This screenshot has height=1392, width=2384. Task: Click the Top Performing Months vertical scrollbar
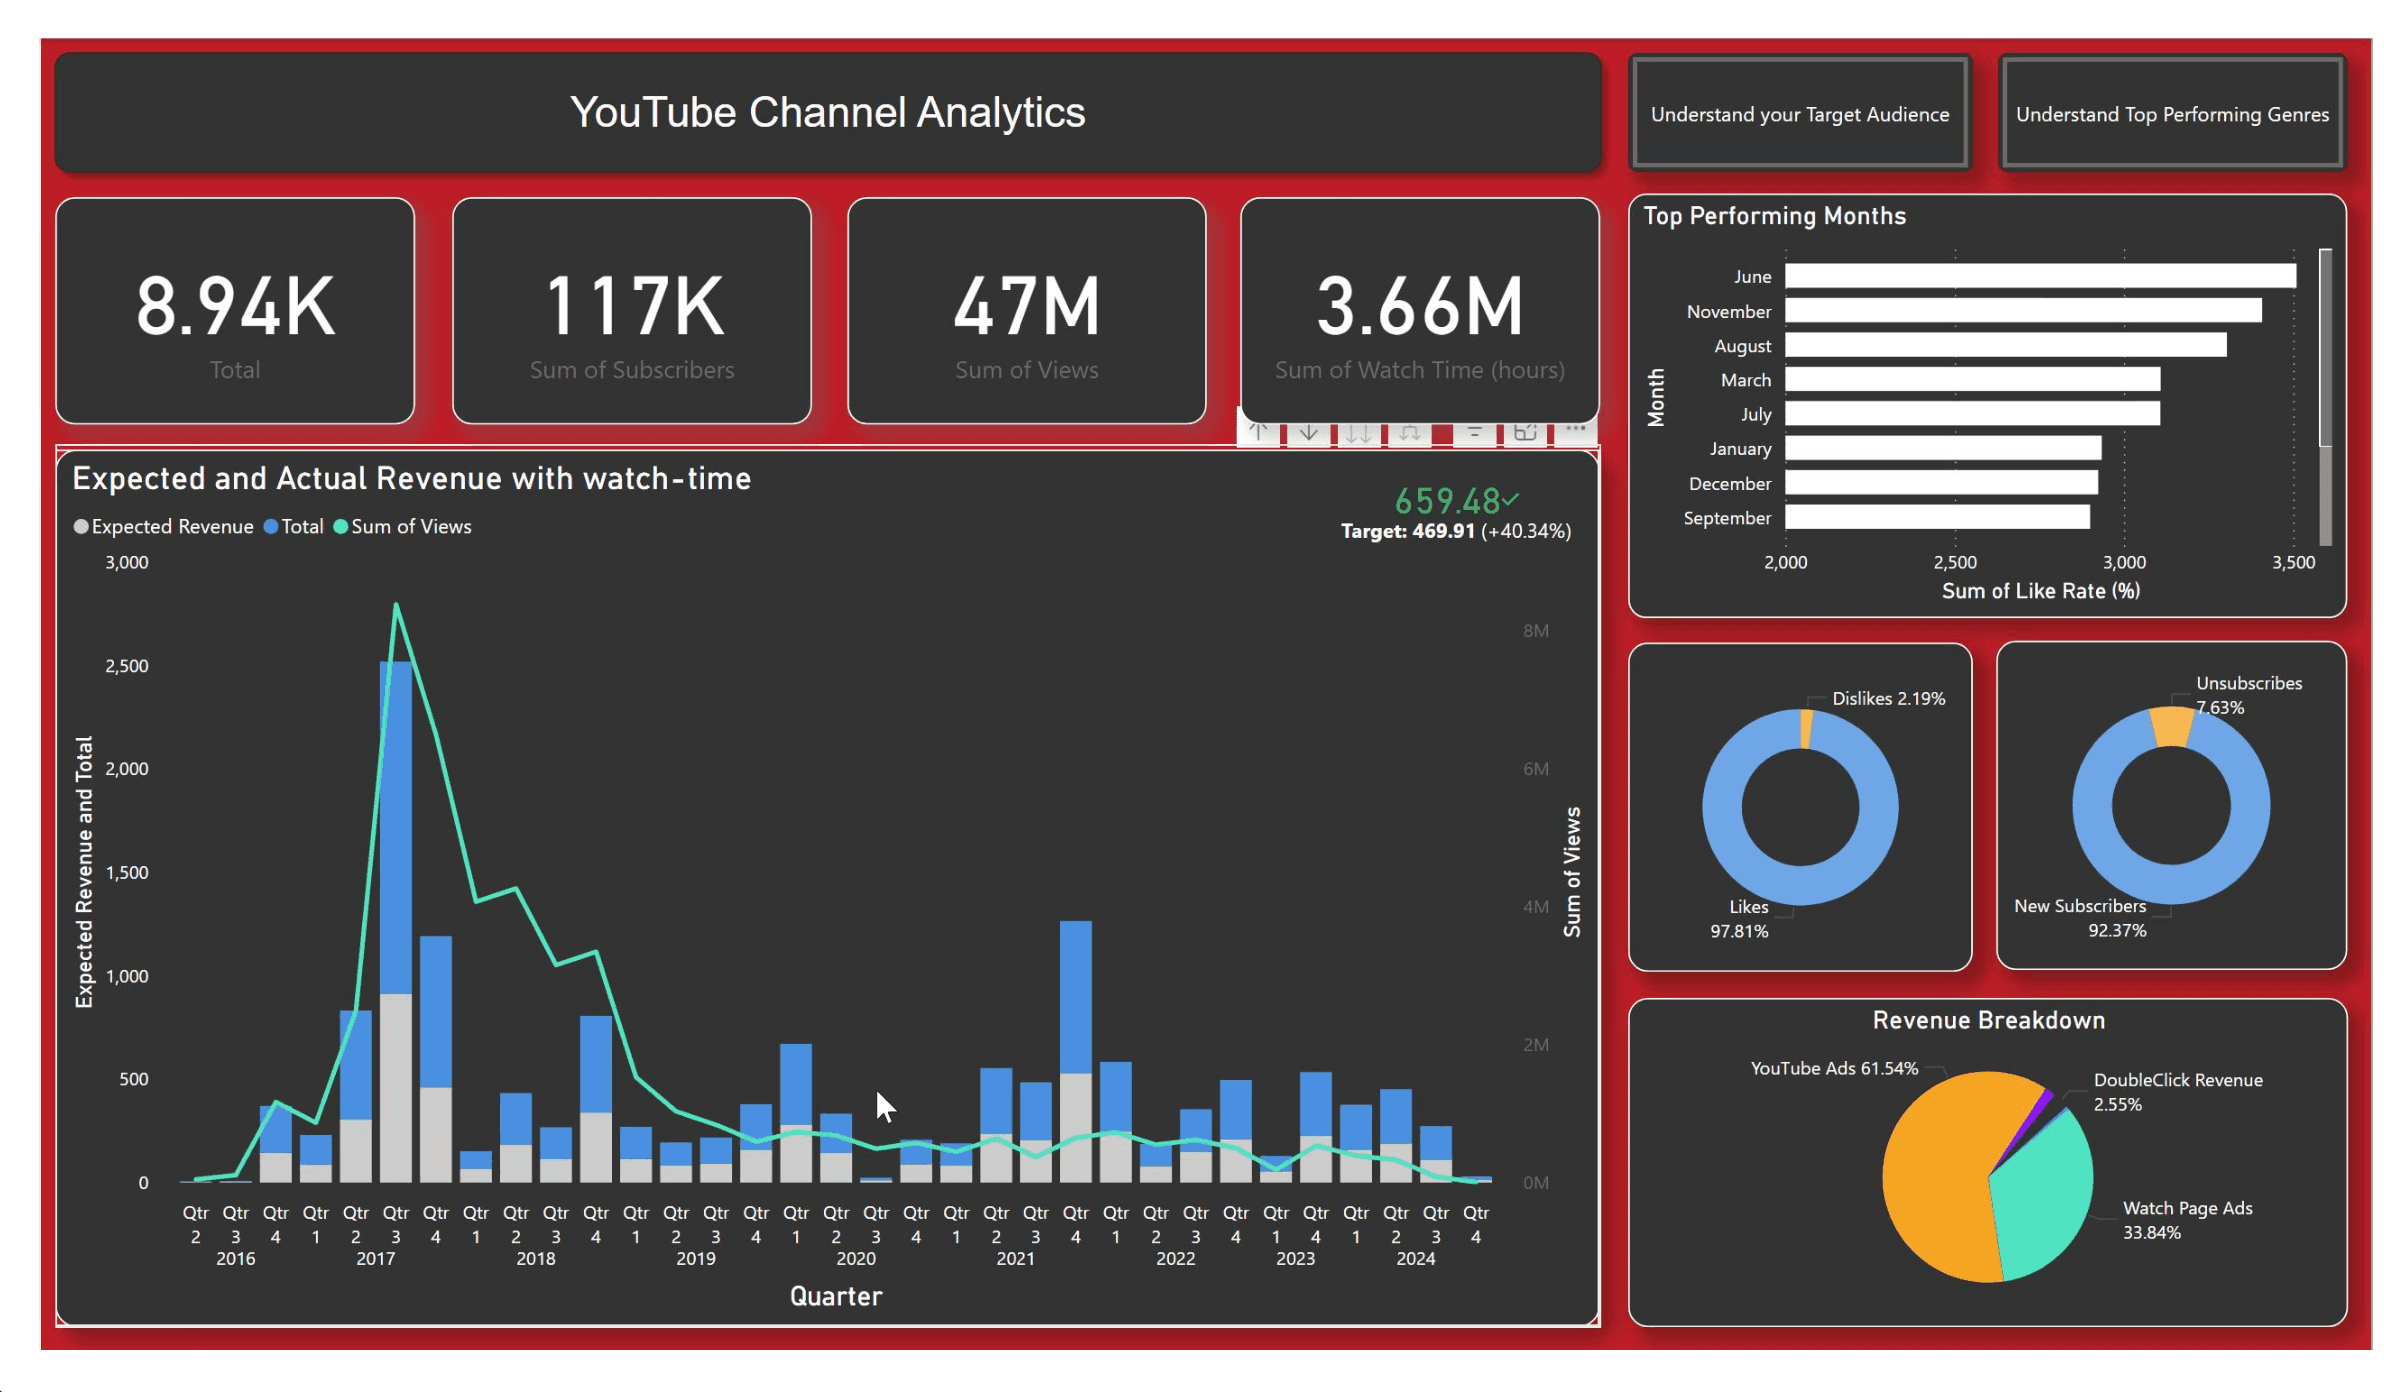[x=2325, y=396]
